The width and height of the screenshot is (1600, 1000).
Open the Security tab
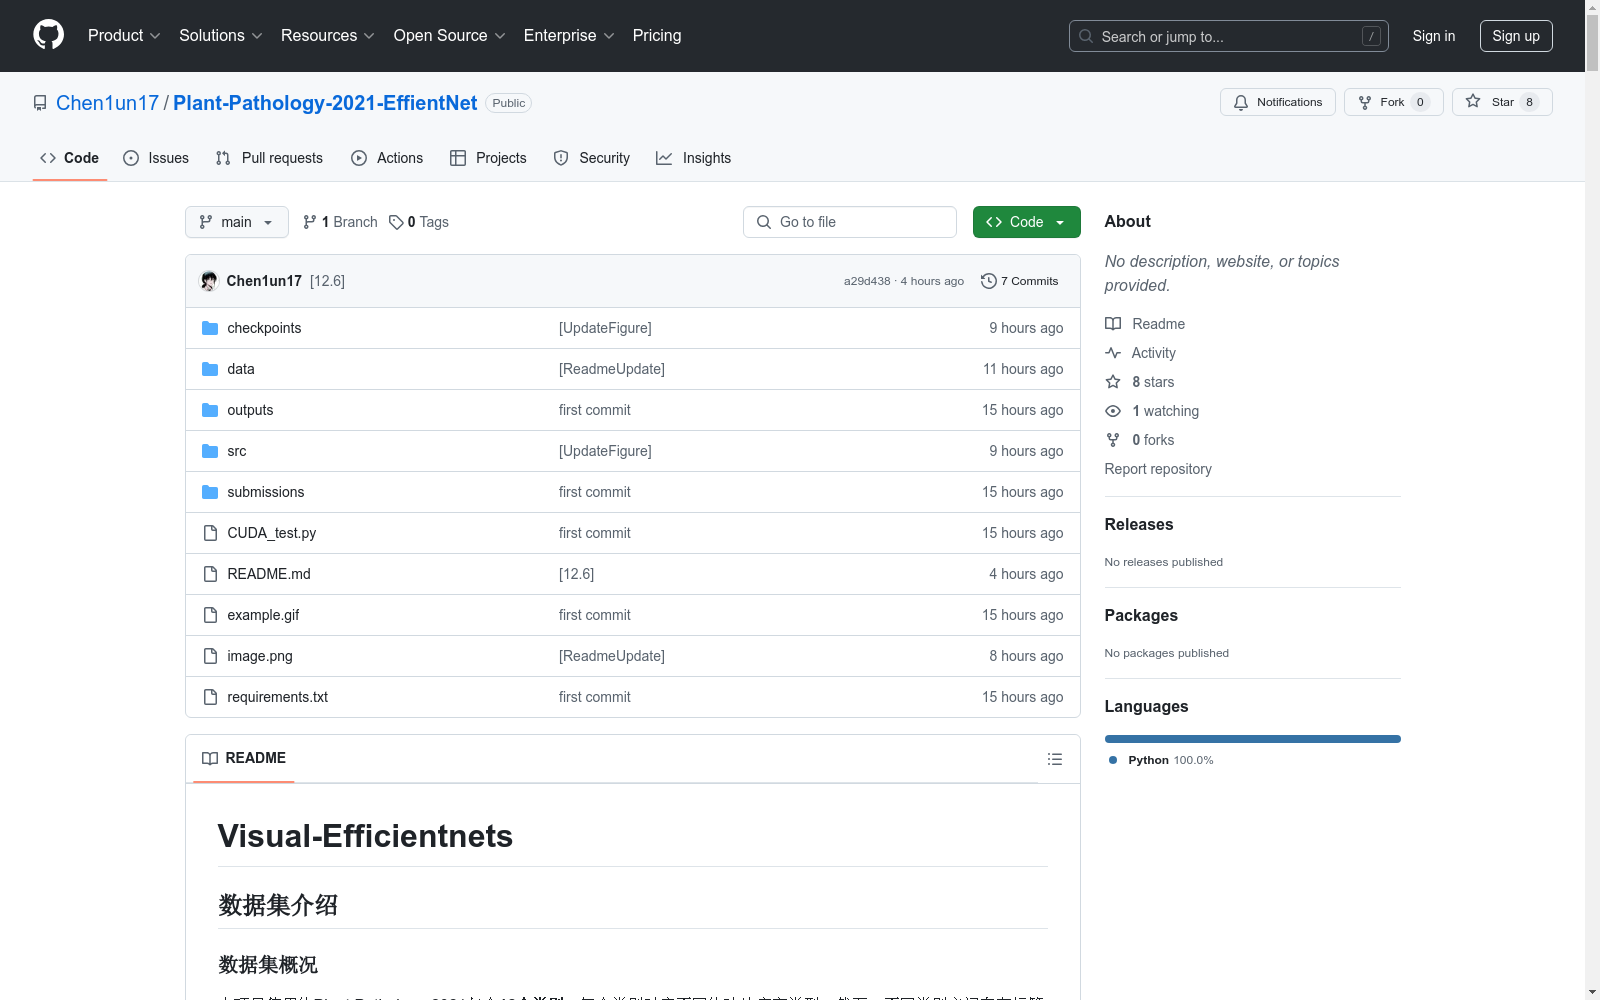tap(592, 158)
